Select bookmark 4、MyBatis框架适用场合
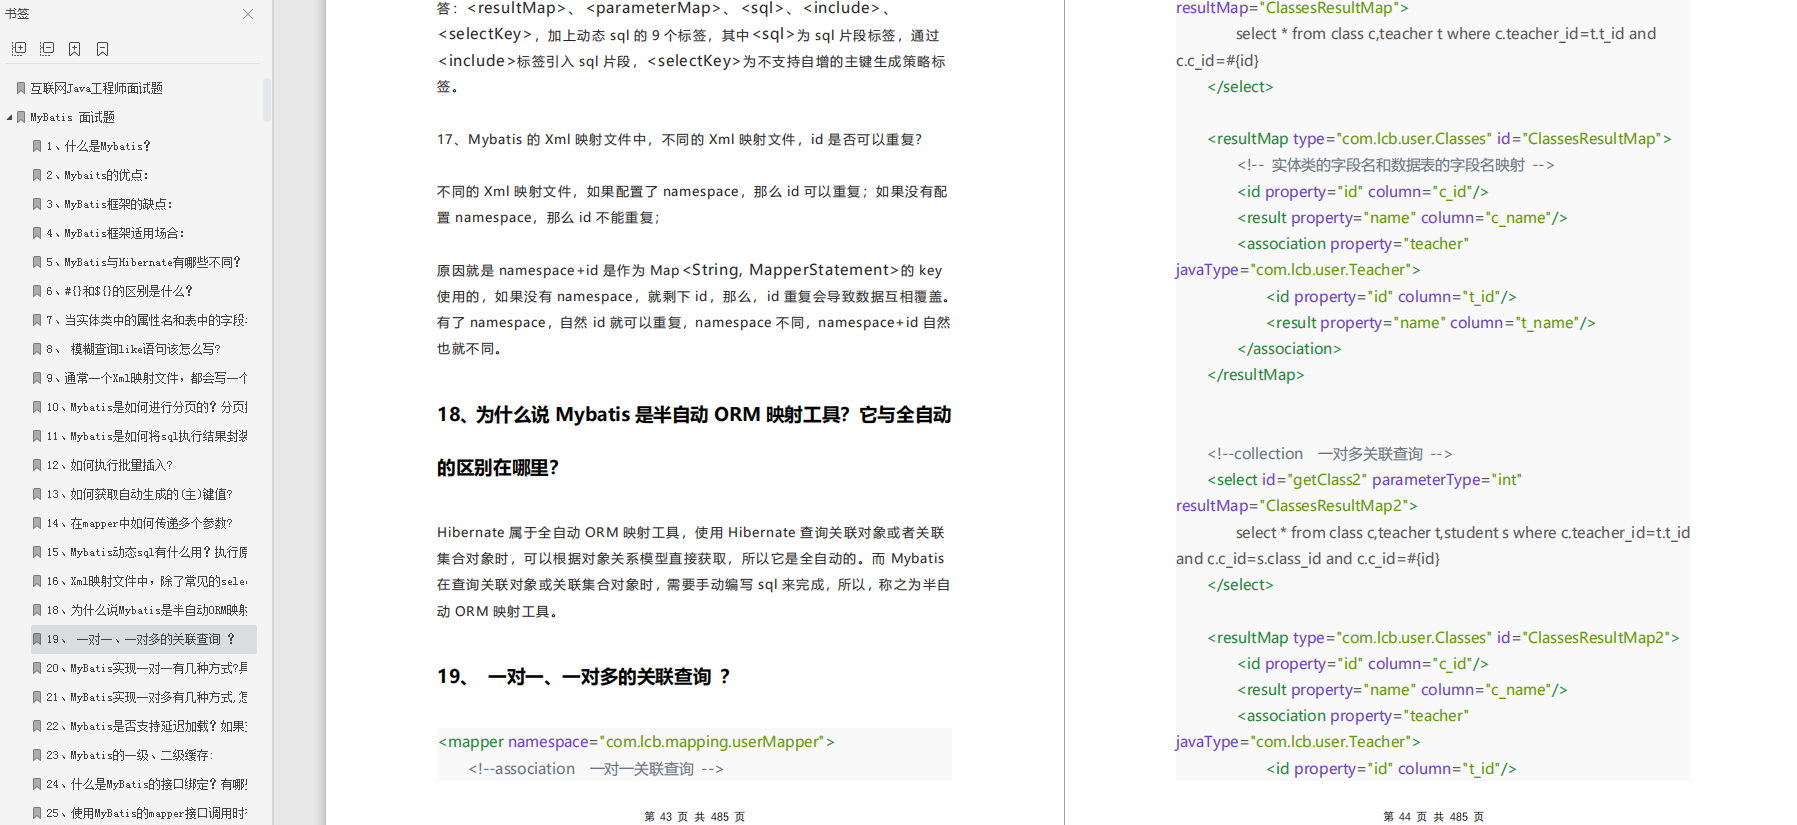1797x825 pixels. point(115,233)
